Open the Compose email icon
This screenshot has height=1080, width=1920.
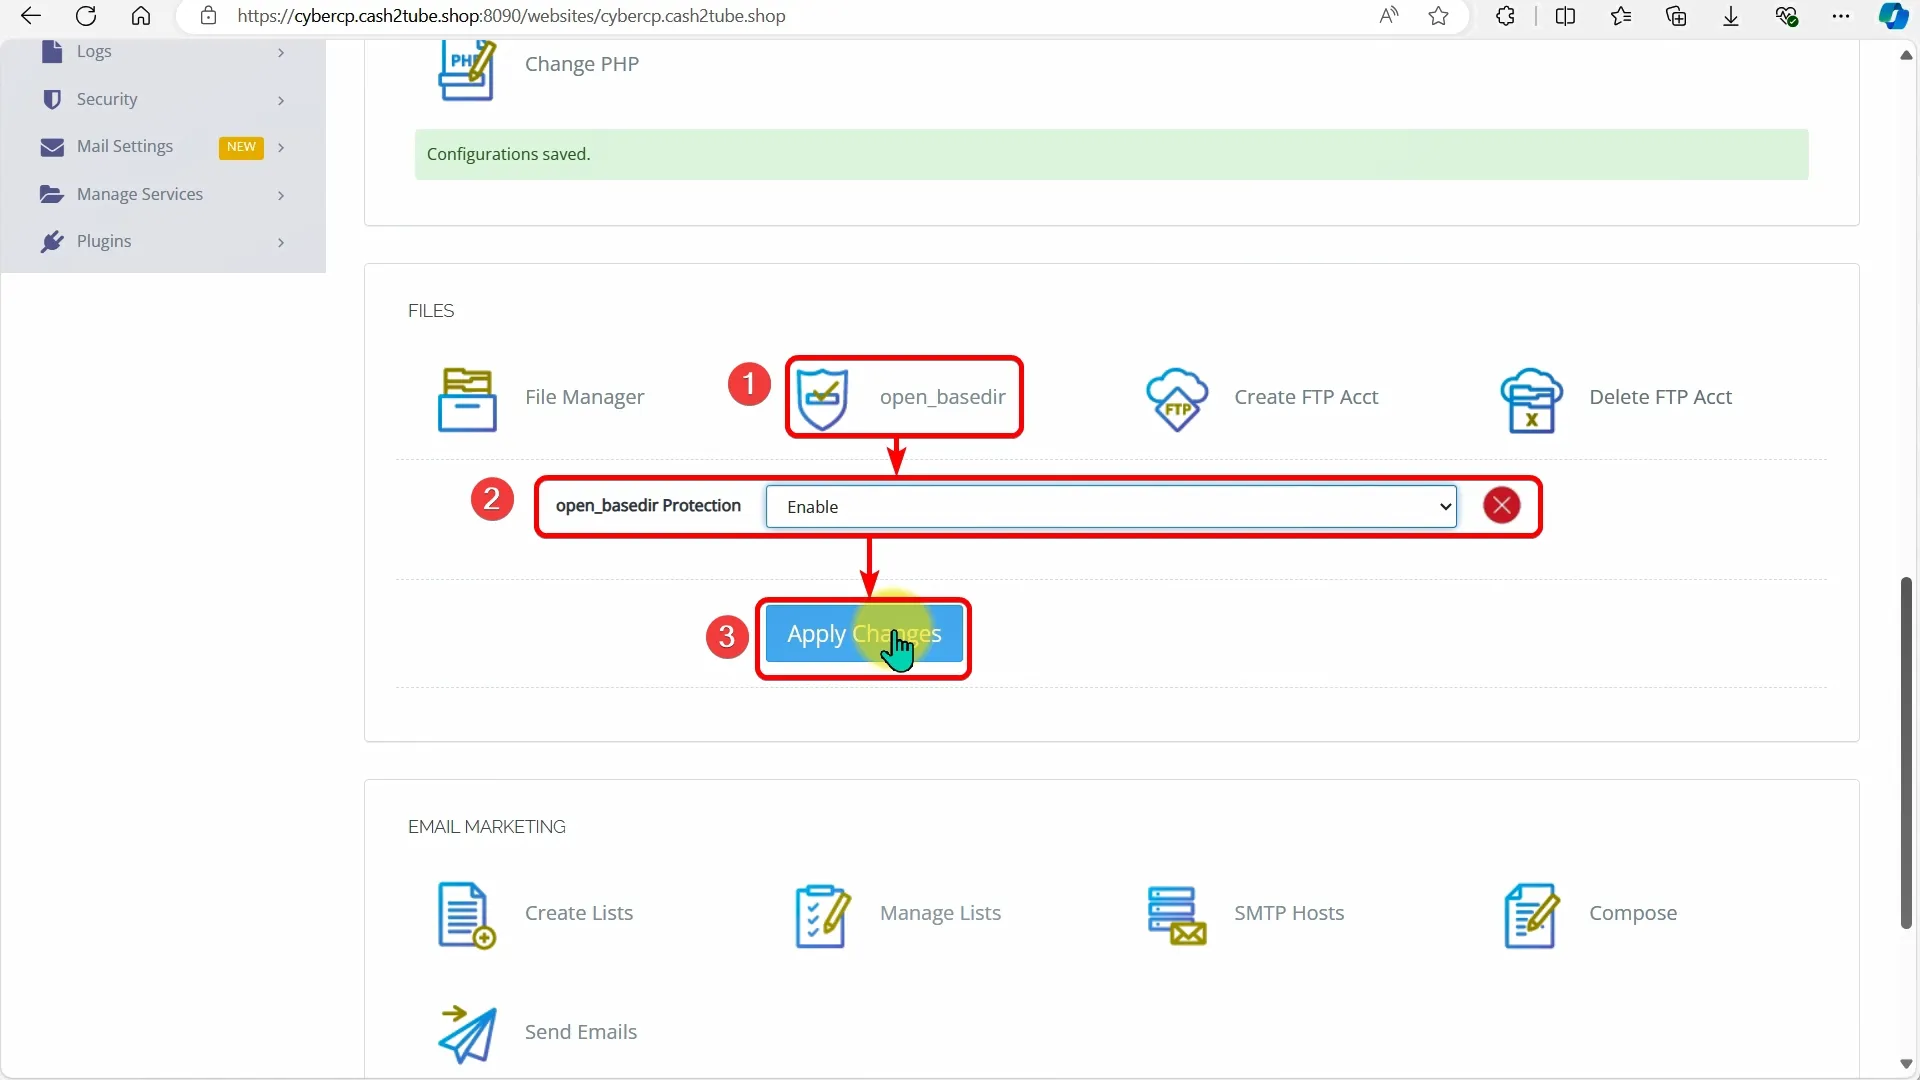(1531, 915)
